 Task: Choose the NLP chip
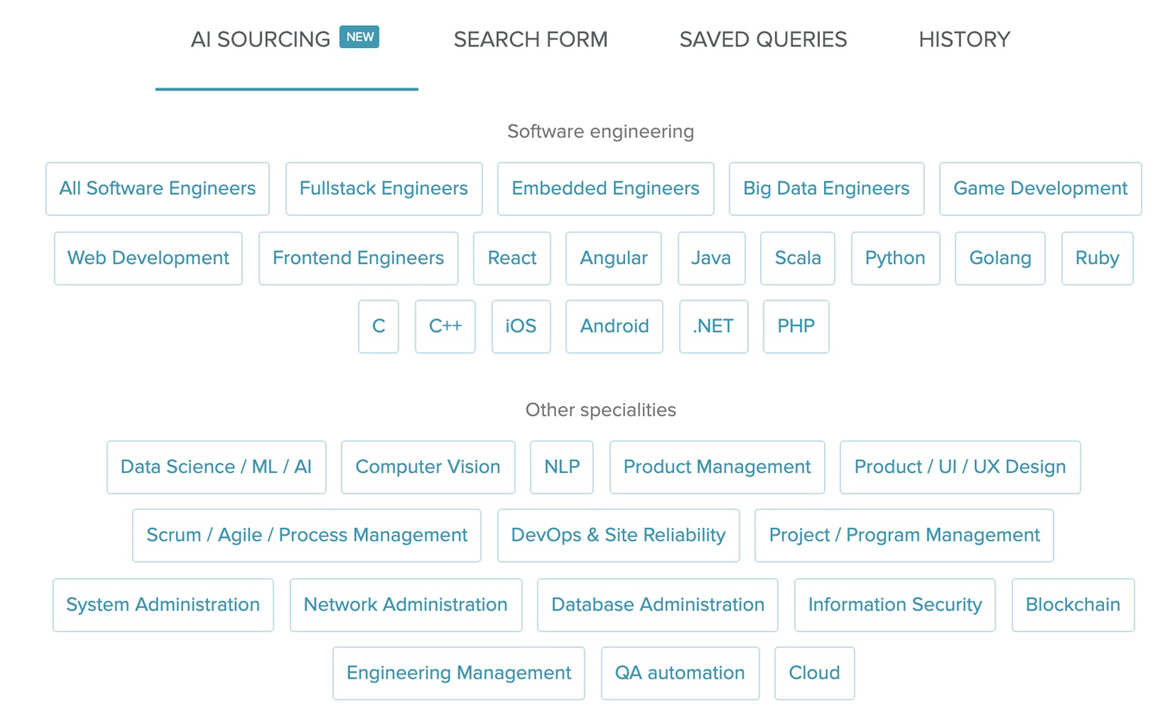tap(562, 467)
